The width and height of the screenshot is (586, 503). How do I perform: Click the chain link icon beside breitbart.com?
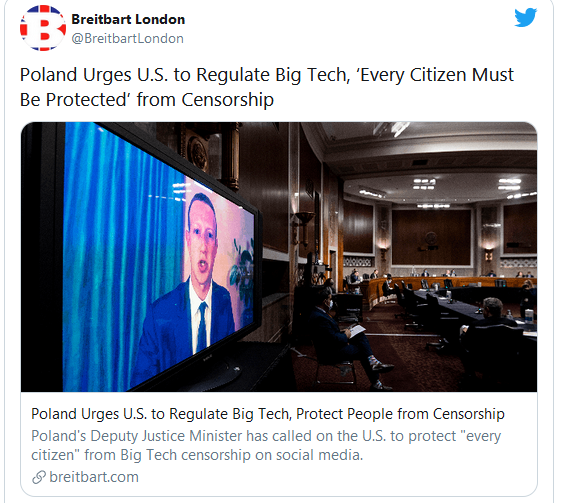coord(39,477)
